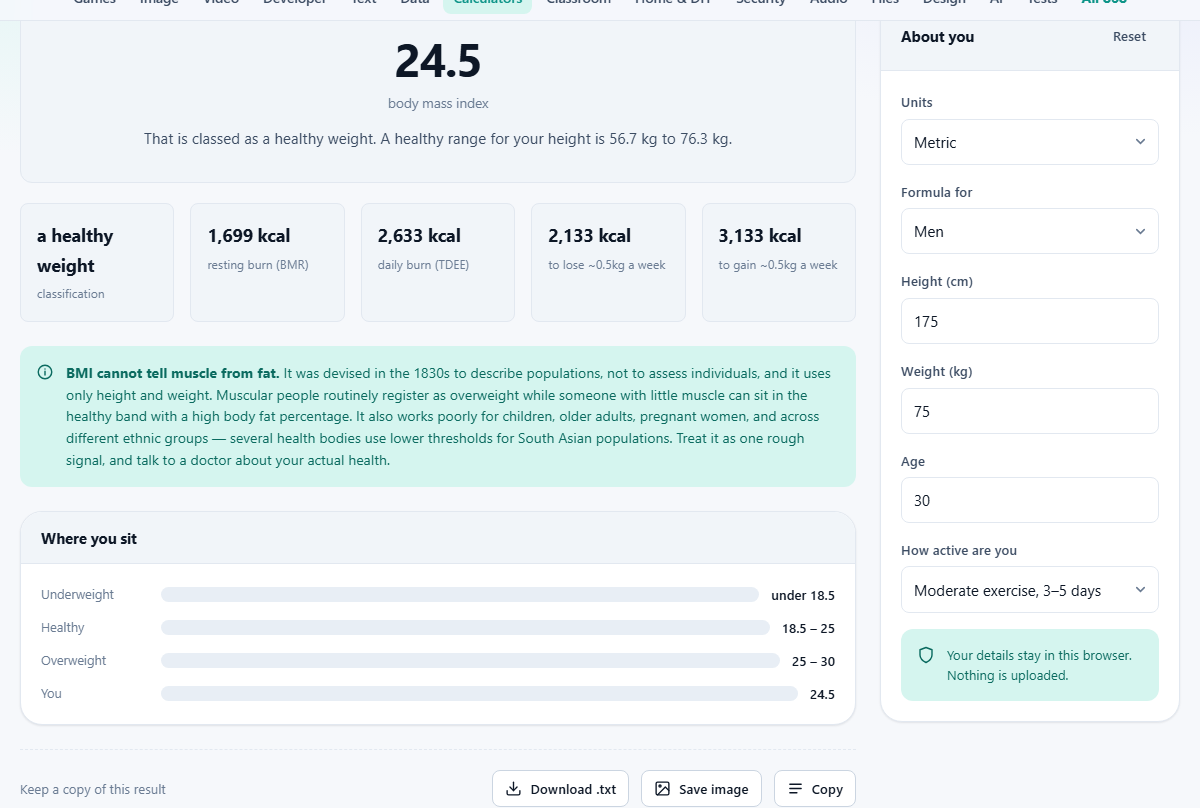Click the Age field containing 30
The image size is (1200, 808).
(1029, 500)
